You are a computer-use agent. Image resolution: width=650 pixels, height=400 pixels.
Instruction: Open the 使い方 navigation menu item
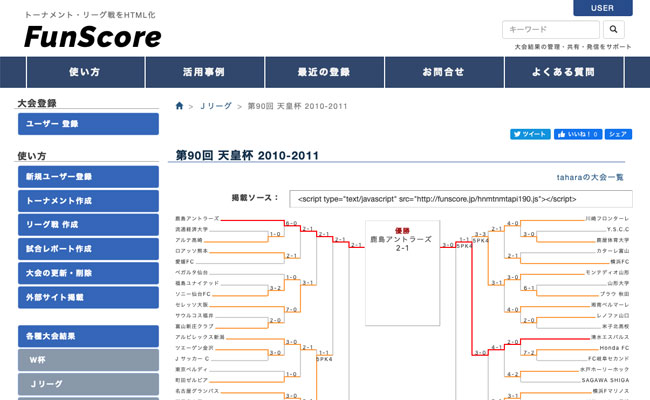[84, 72]
